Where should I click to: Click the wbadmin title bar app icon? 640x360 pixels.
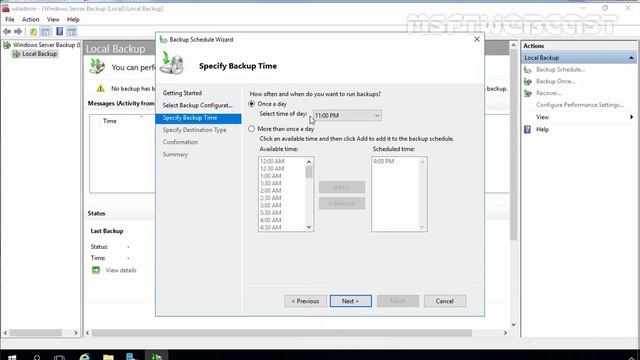click(5, 9)
